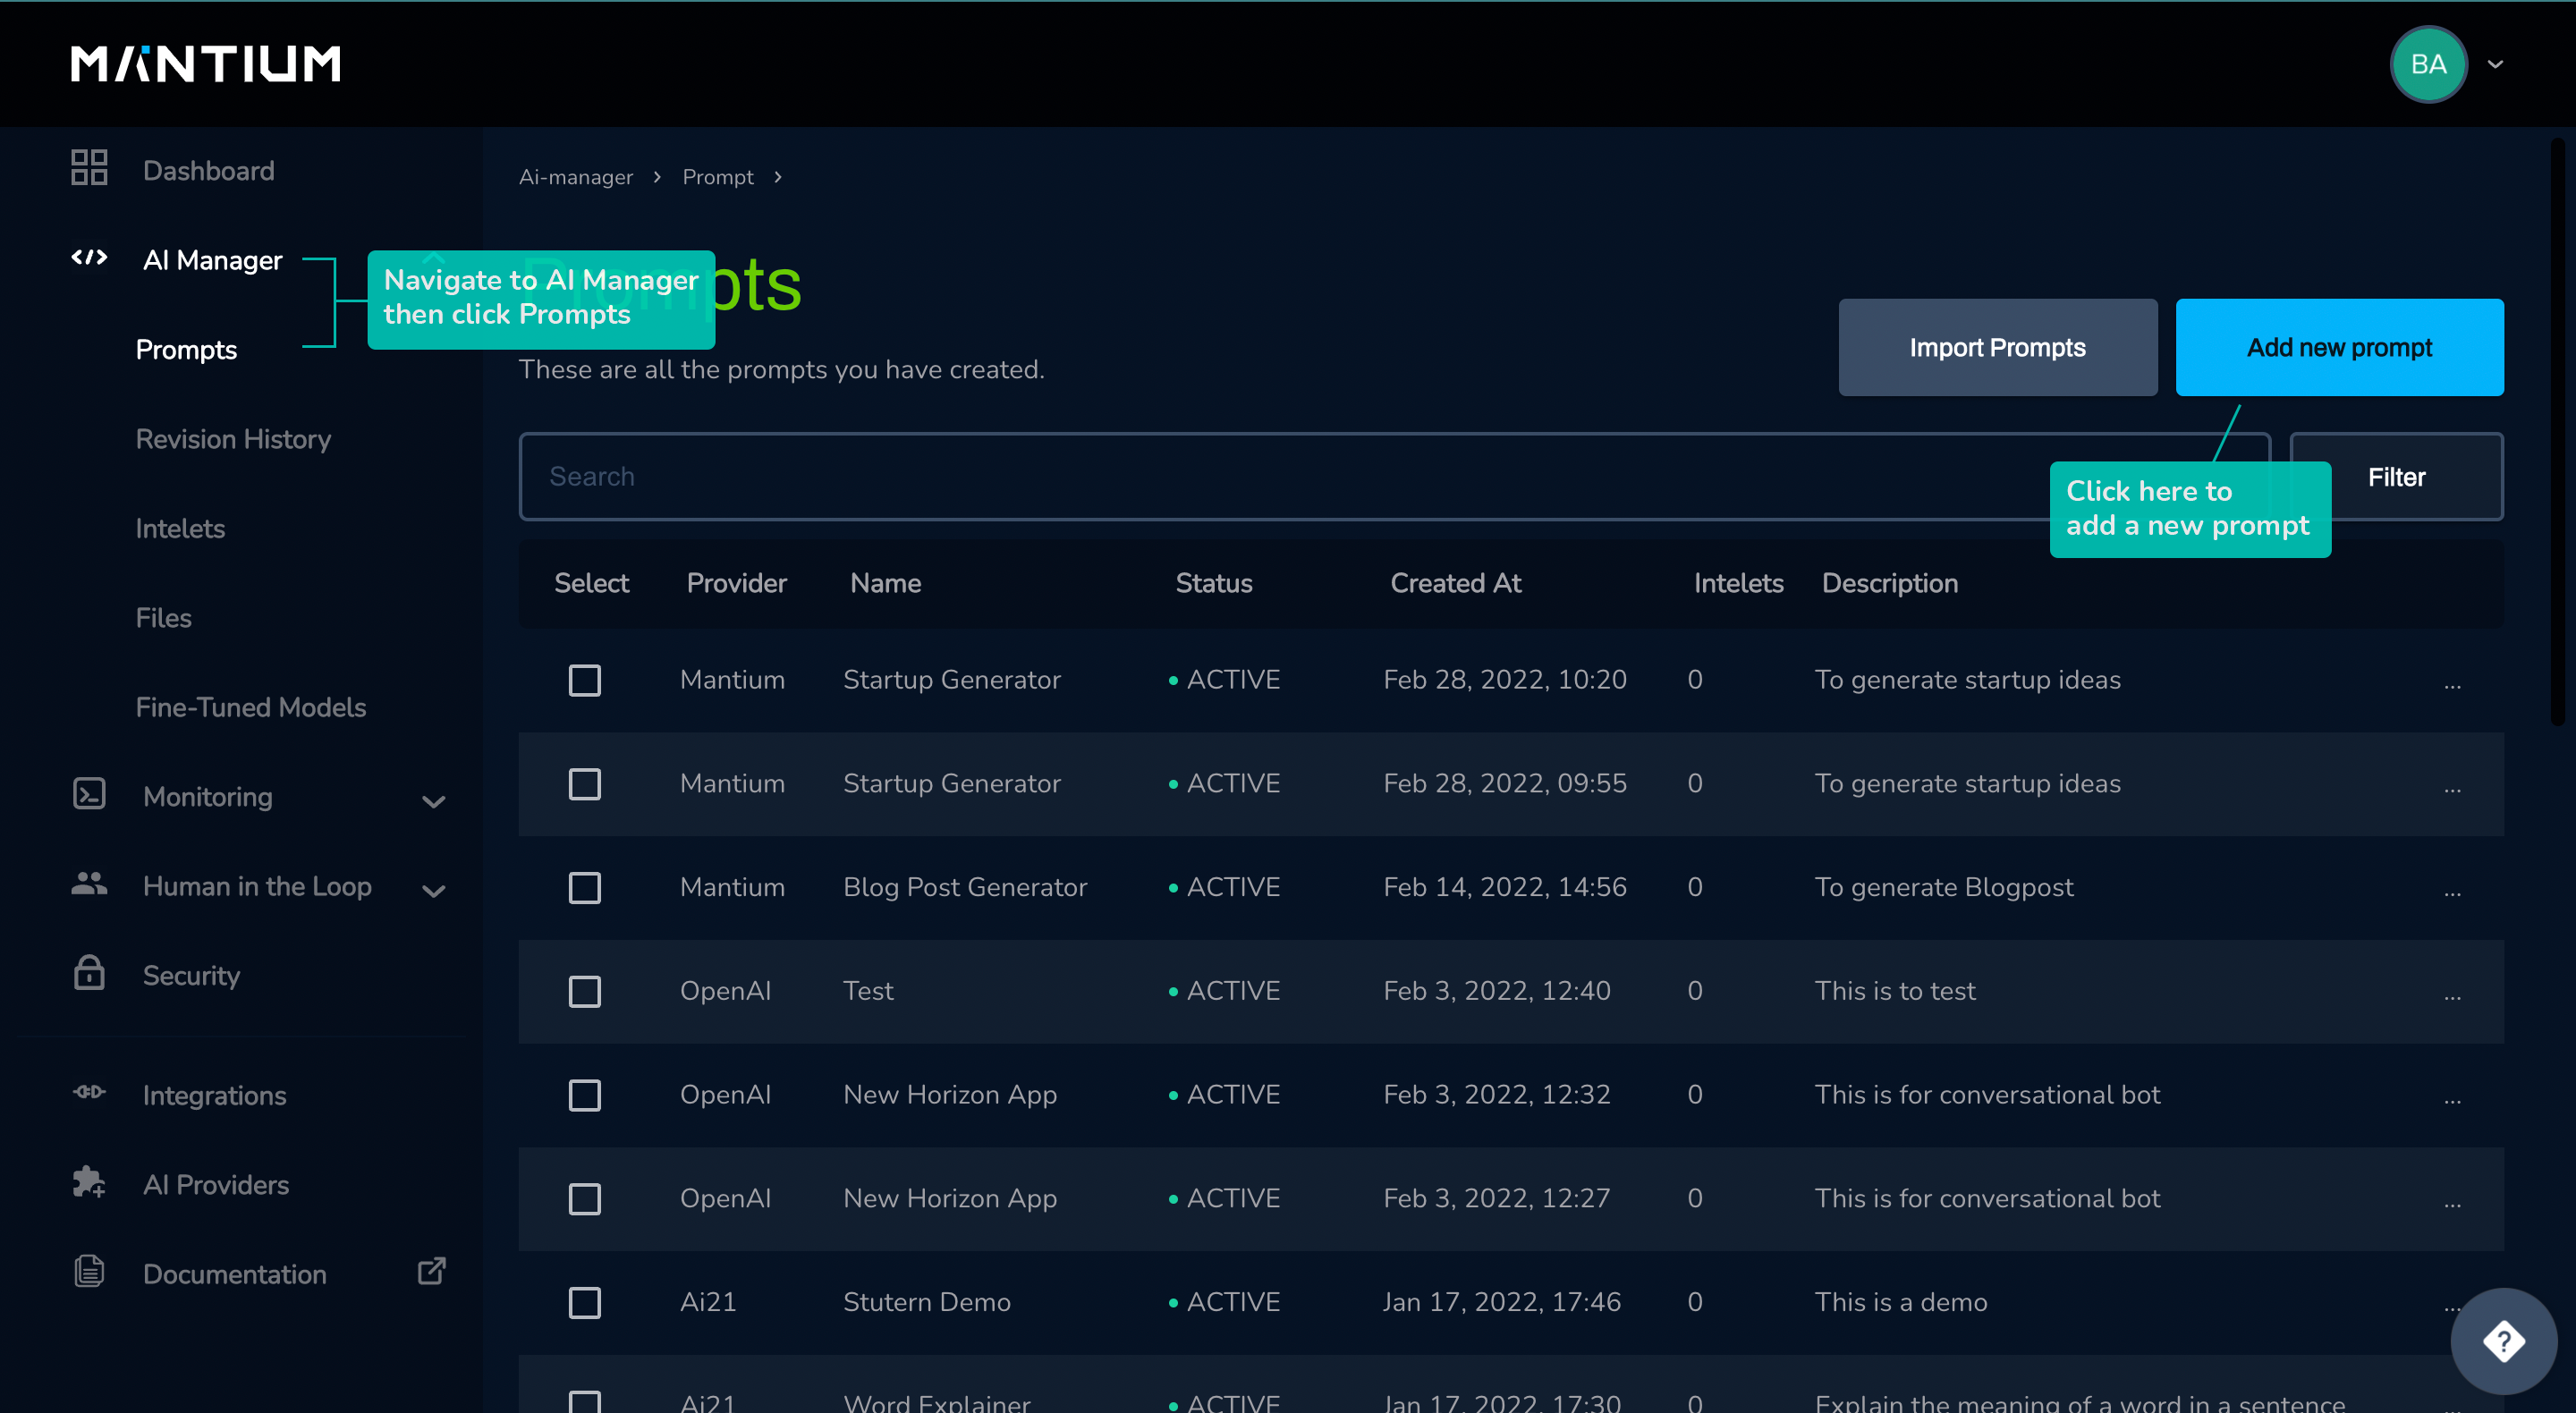Check the first Startup Generator row checkbox
Viewport: 2576px width, 1413px height.
point(585,680)
